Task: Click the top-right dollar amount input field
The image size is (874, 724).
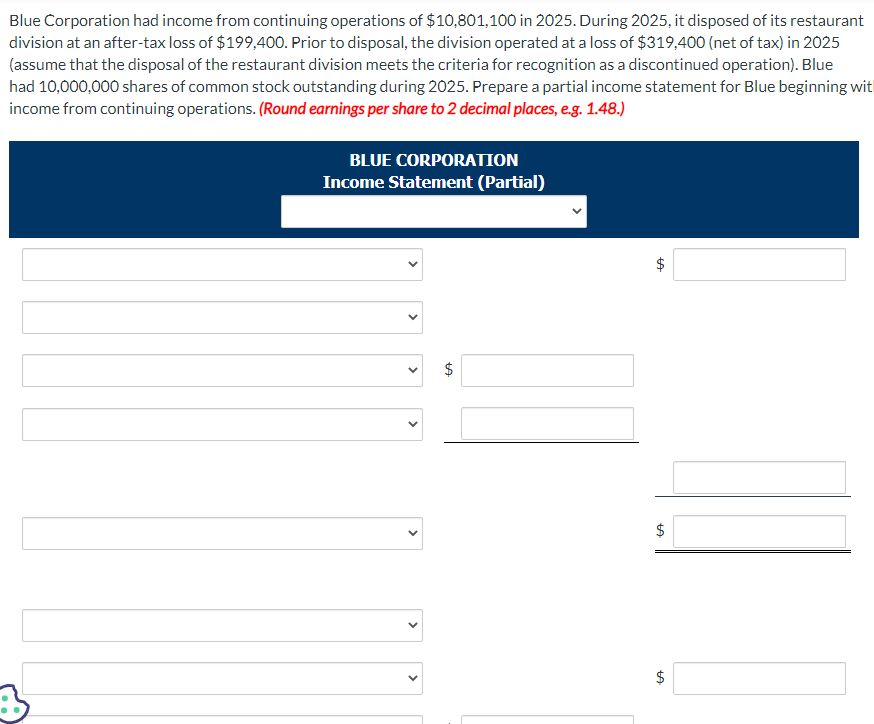Action: 759,264
